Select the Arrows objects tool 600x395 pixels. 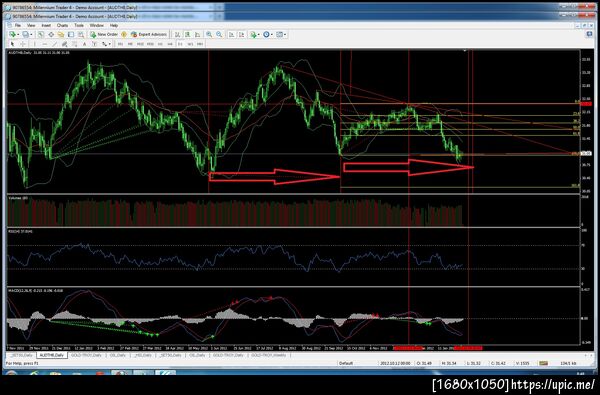pyautogui.click(x=104, y=44)
